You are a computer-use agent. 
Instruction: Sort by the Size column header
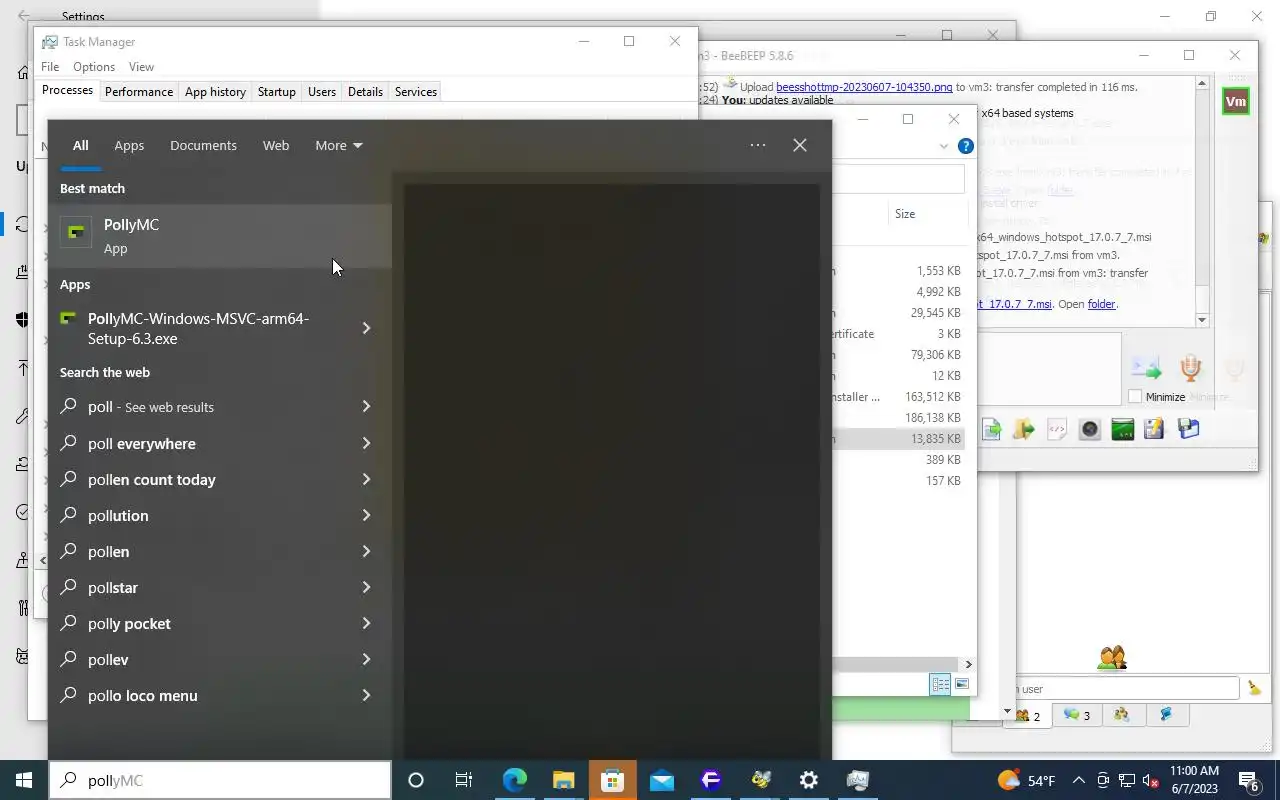(905, 214)
